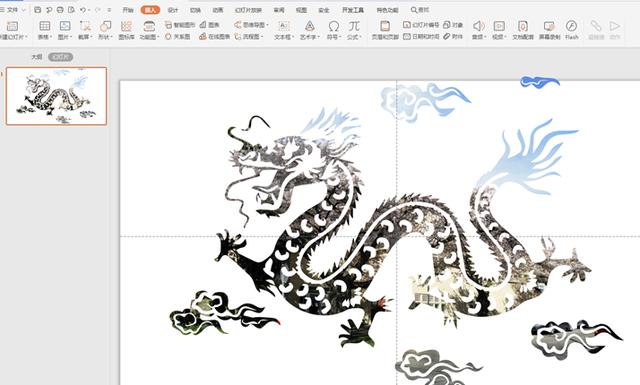Switch to the 大纲 outline pane tab
Image resolution: width=640 pixels, height=385 pixels.
(x=37, y=57)
